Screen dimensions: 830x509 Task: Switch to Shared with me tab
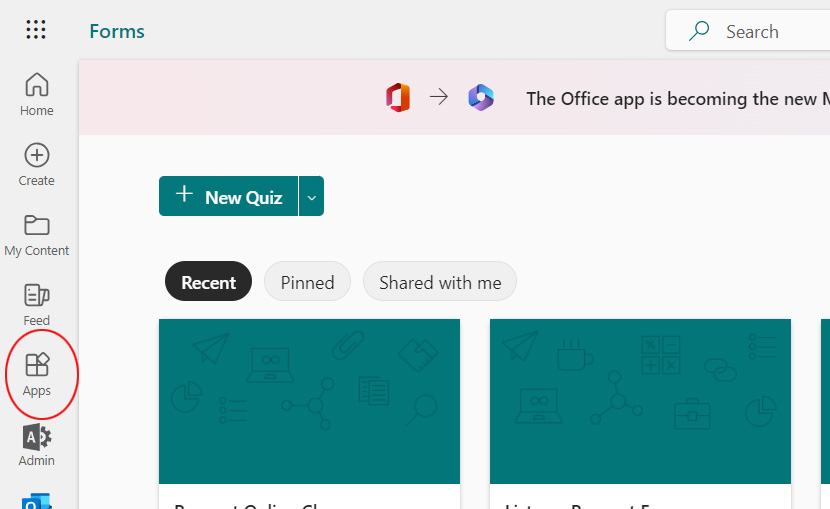[x=440, y=282]
